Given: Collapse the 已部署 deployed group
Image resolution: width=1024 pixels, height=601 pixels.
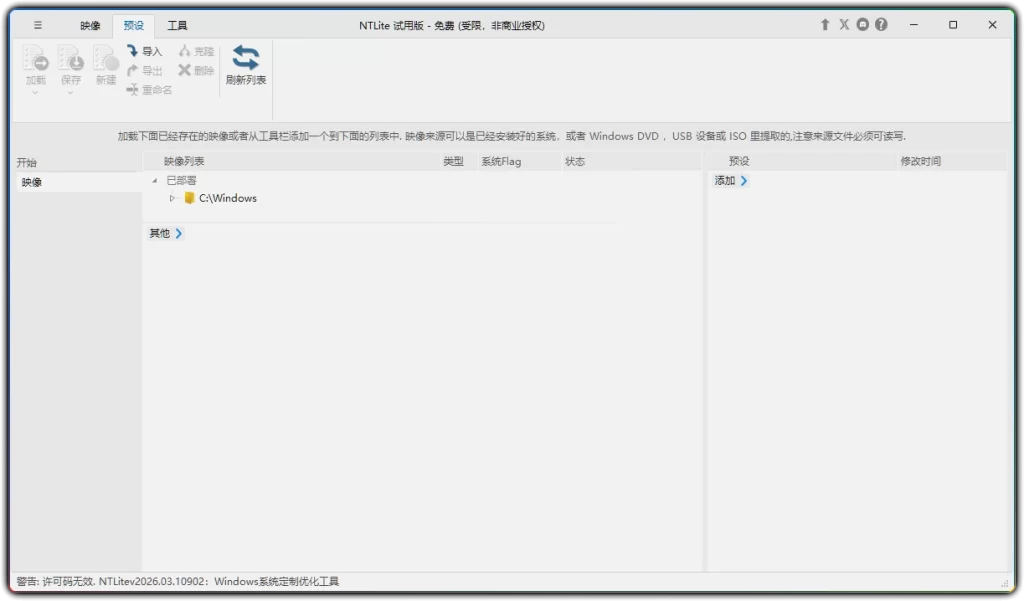Looking at the screenshot, I should [x=155, y=180].
